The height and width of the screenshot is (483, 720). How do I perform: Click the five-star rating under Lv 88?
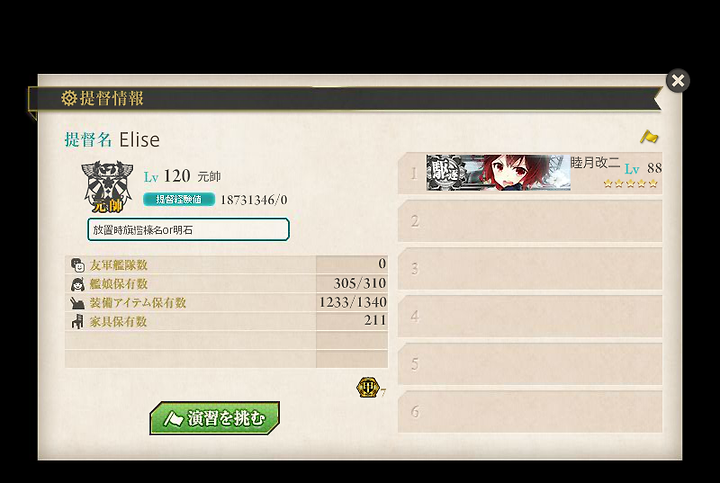click(x=630, y=184)
